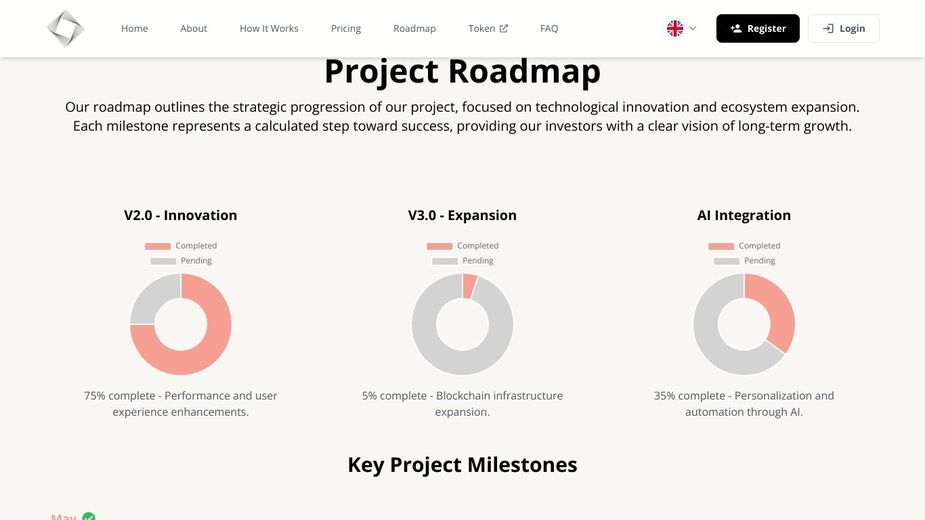Open the FAQ link
The height and width of the screenshot is (520, 925).
[549, 28]
